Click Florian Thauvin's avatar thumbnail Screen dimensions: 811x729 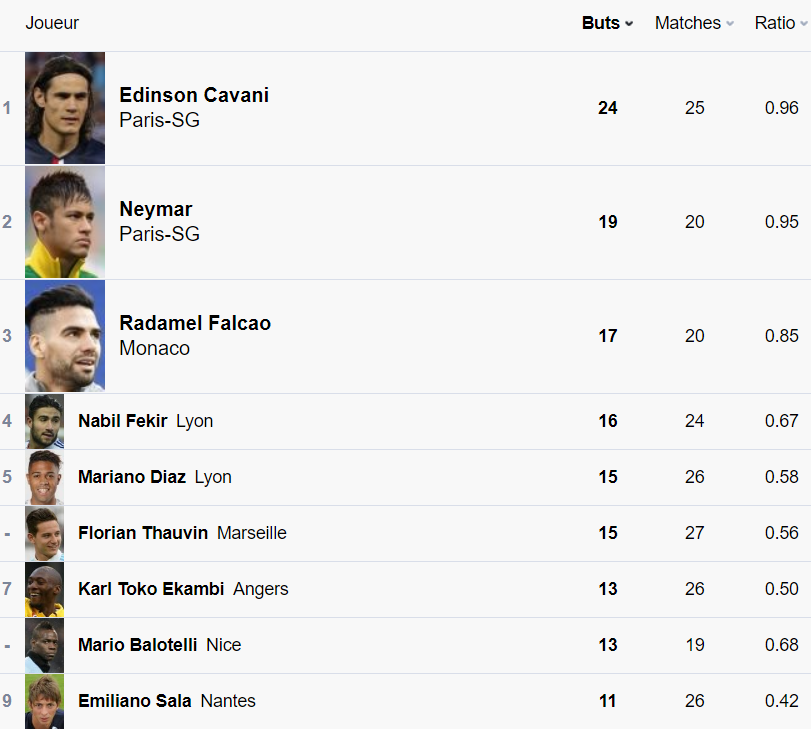point(45,533)
